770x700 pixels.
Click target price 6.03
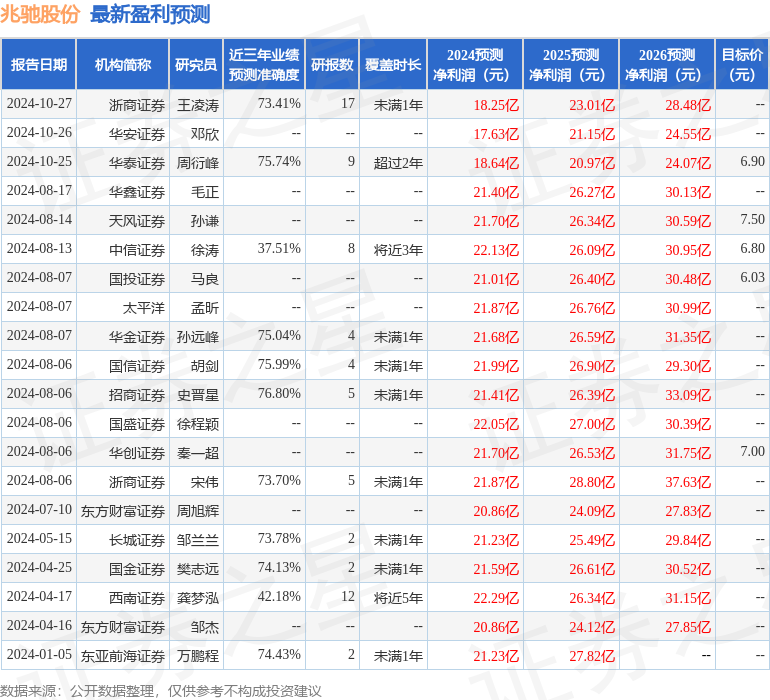point(752,278)
